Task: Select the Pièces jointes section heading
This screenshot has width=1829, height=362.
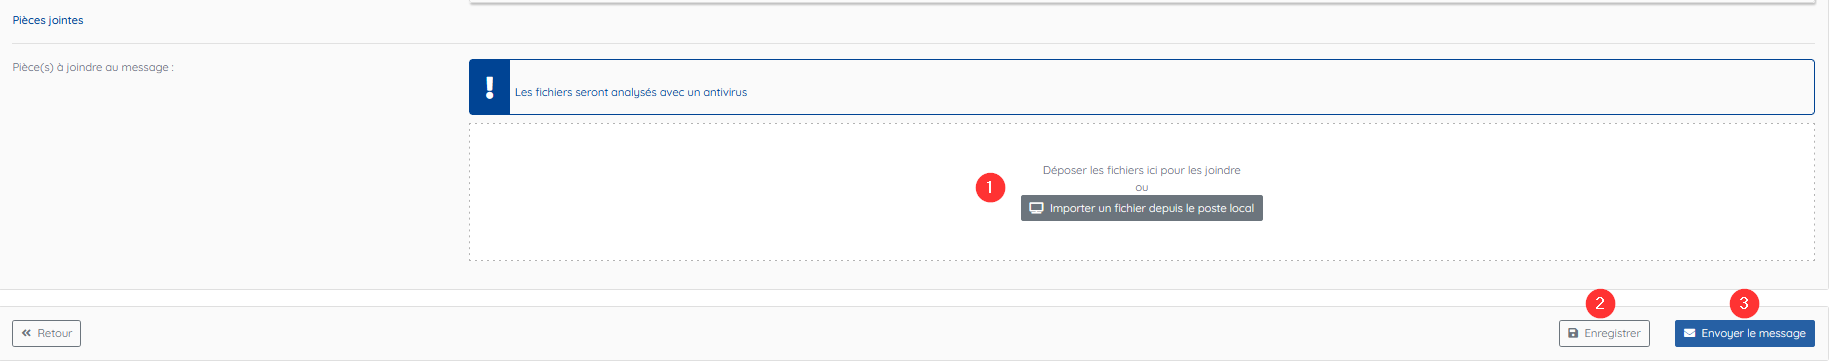Action: point(48,20)
